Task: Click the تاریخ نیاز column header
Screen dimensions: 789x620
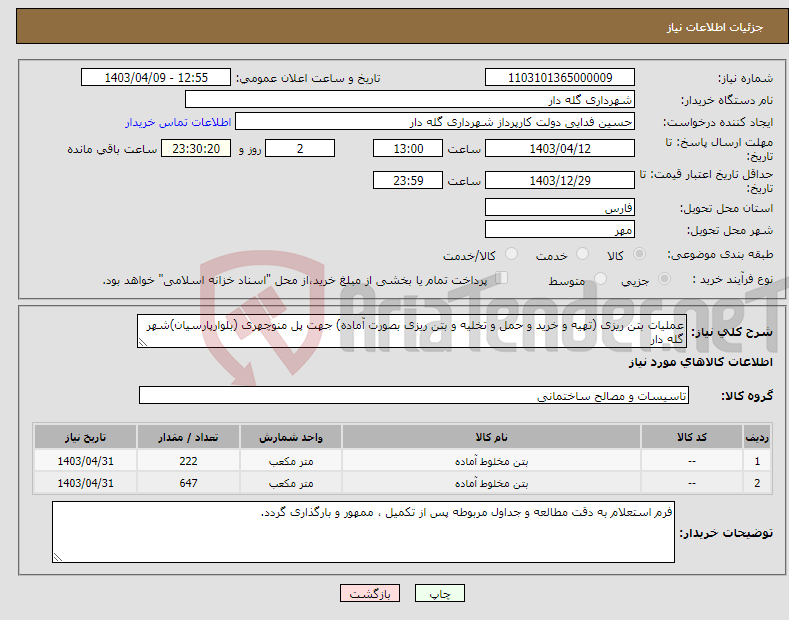Action: 86,437
